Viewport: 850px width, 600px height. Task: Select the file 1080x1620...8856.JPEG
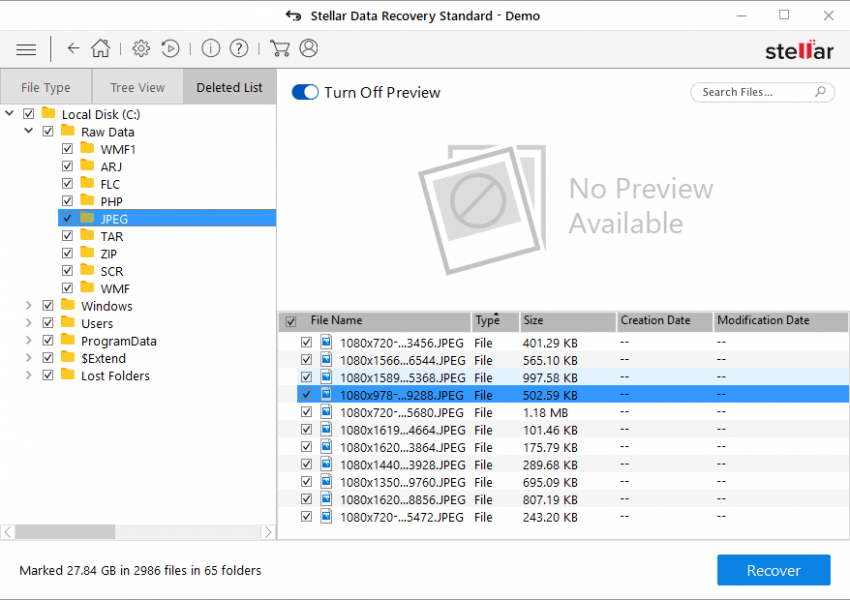tap(572, 499)
